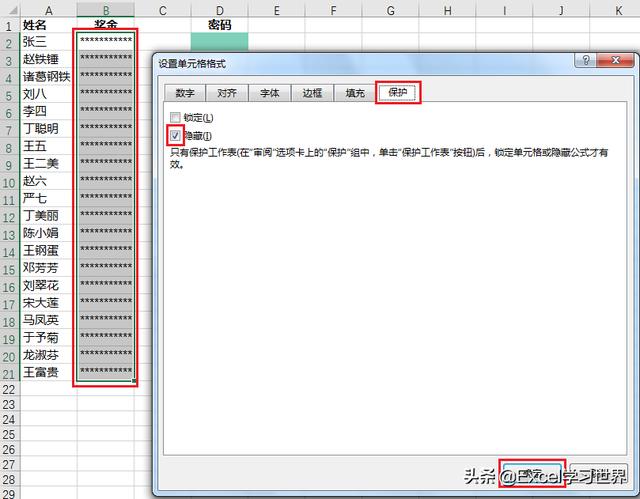640x499 pixels.
Task: Click masked bonus cell in 张三 row
Action: tap(106, 42)
